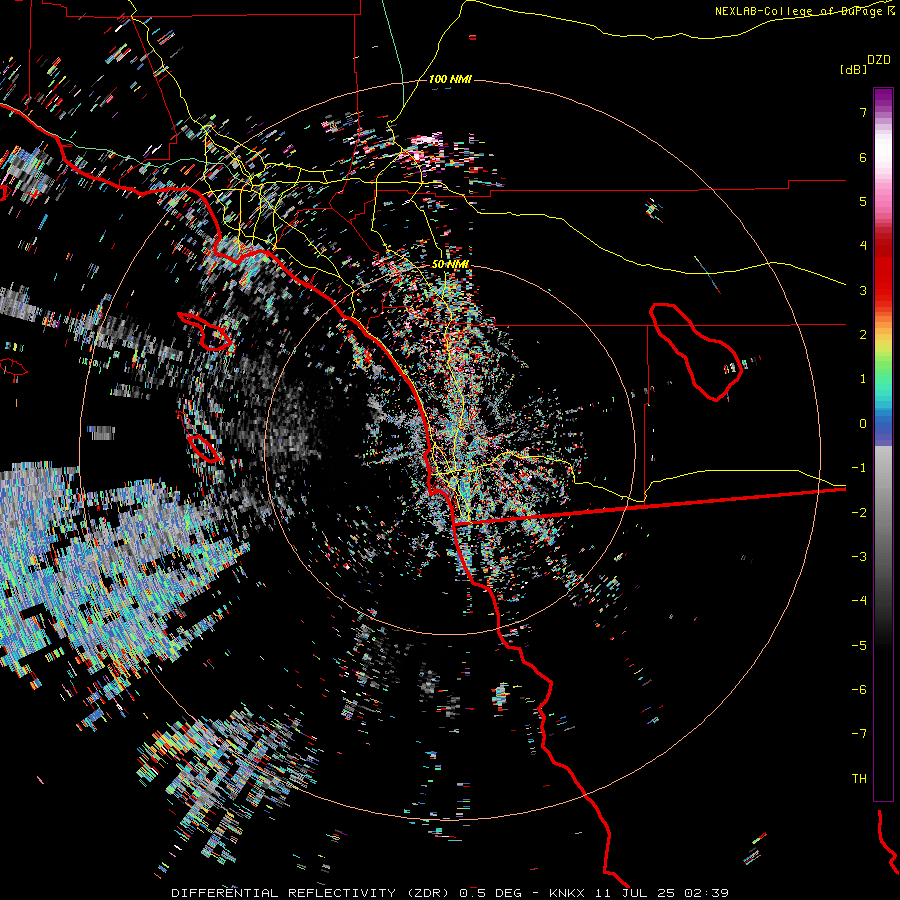
Task: Click the 4 value on the color scale
Action: tap(863, 246)
